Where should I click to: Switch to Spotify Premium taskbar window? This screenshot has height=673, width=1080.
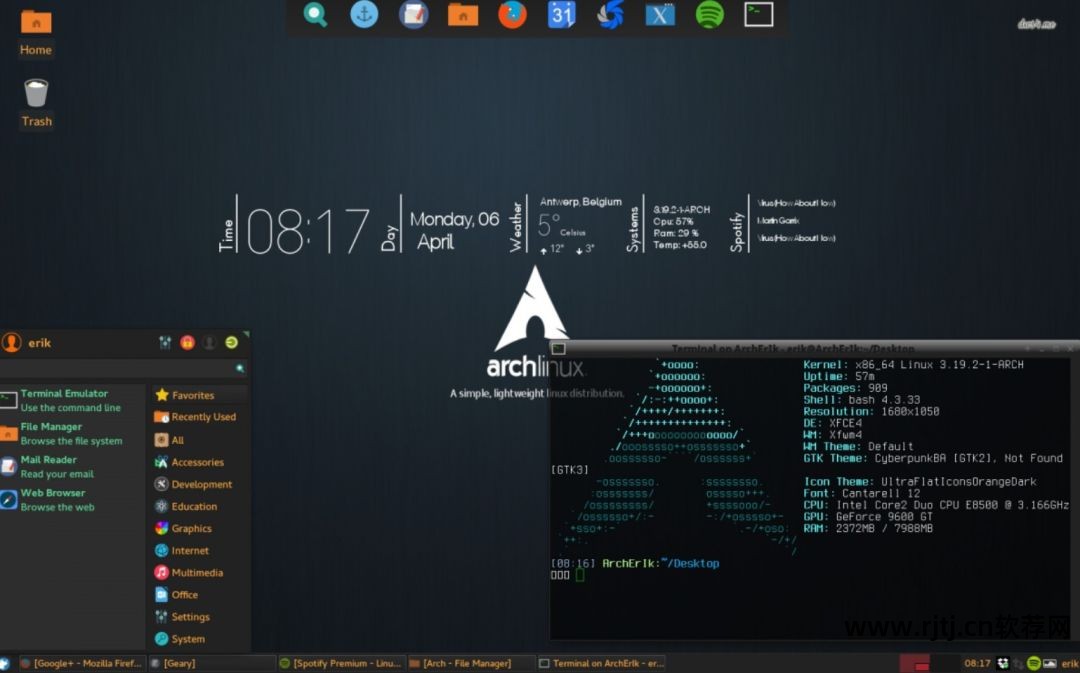(341, 663)
